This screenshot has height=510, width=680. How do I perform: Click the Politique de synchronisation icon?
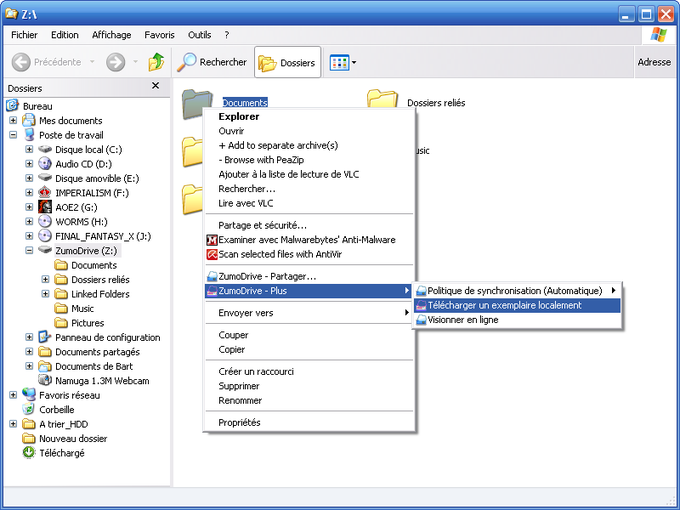click(421, 291)
